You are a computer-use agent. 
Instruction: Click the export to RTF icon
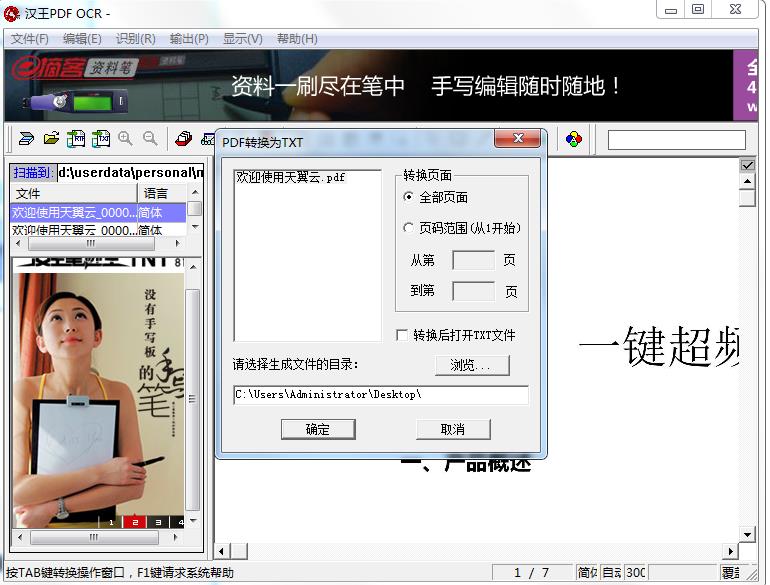tap(76, 139)
